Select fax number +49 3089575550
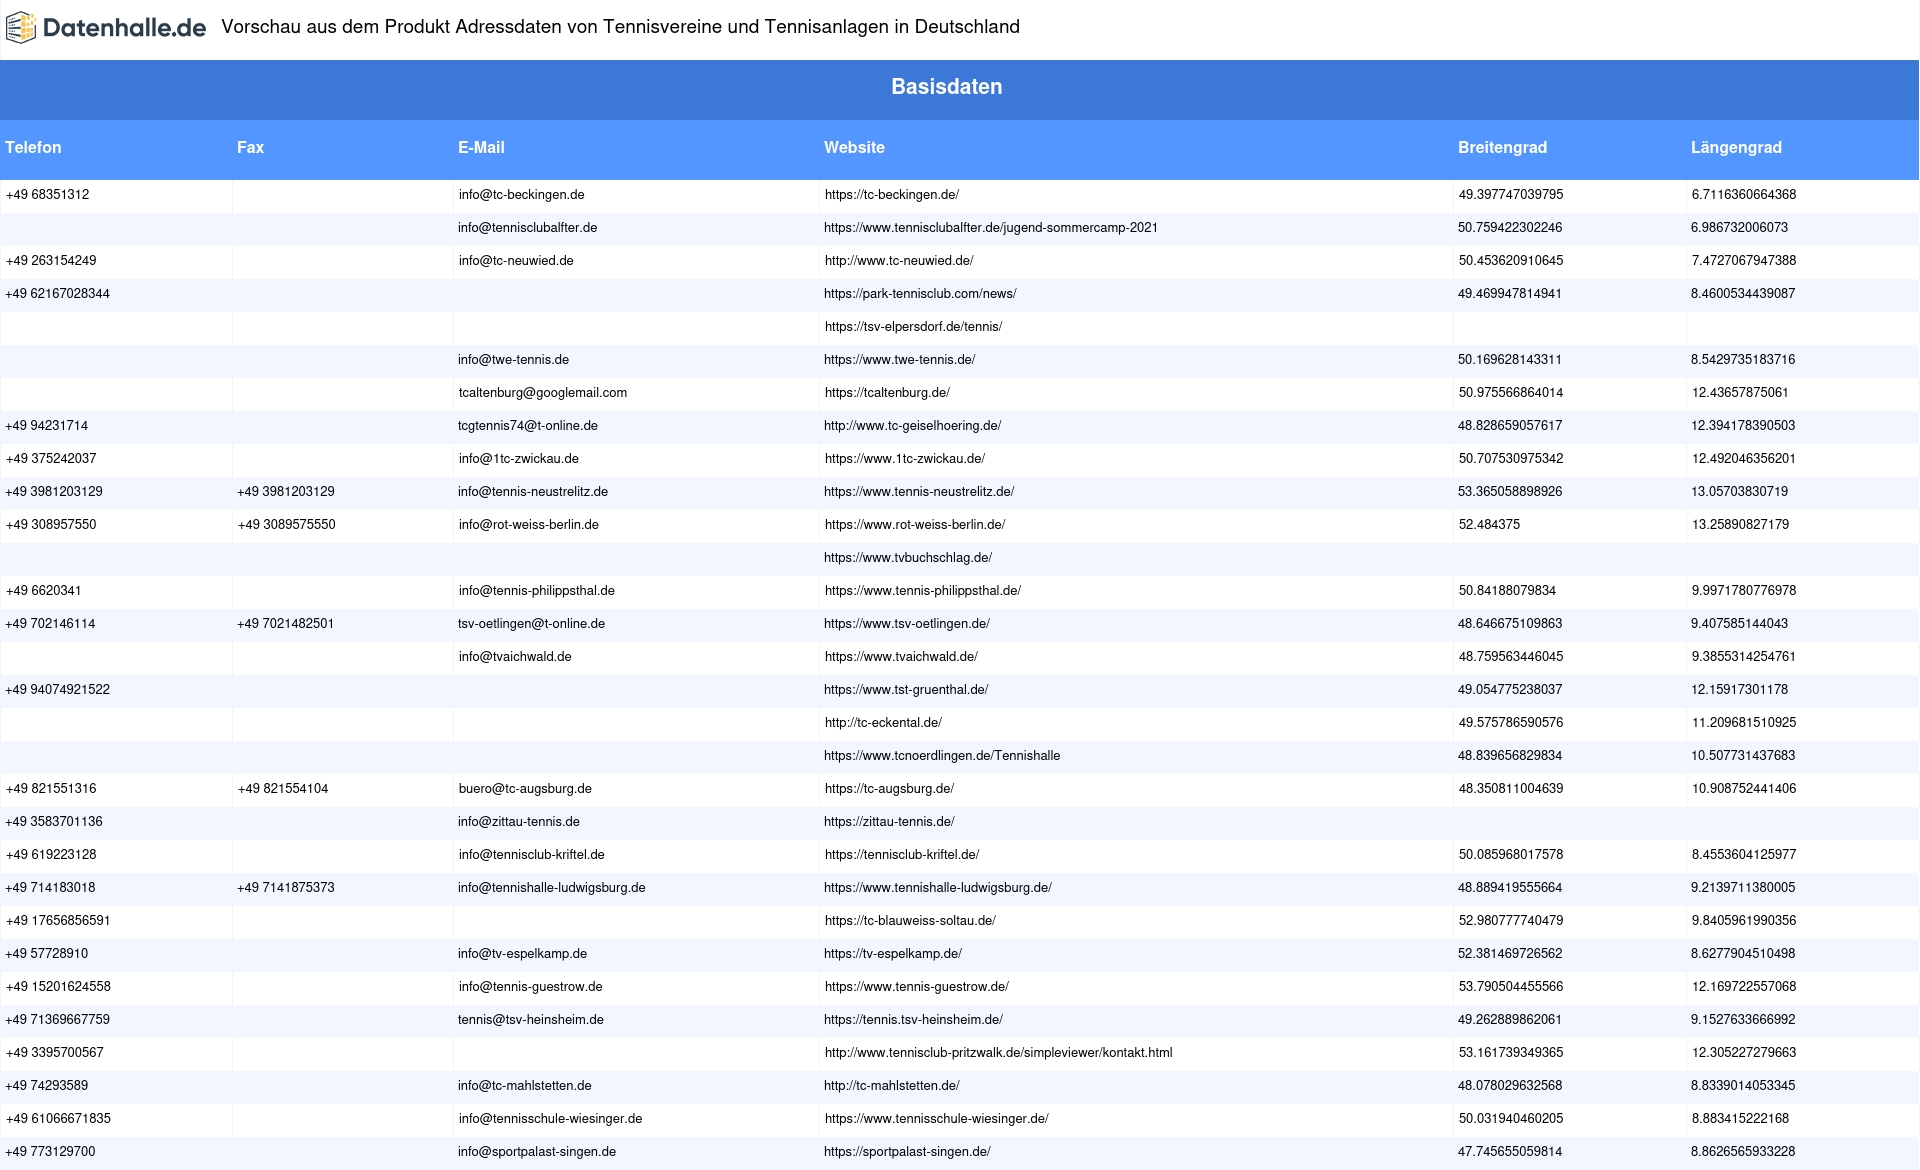 (287, 525)
